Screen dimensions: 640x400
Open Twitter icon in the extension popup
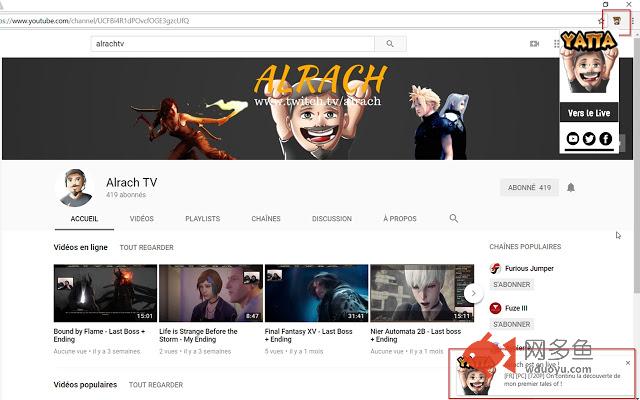pos(589,139)
